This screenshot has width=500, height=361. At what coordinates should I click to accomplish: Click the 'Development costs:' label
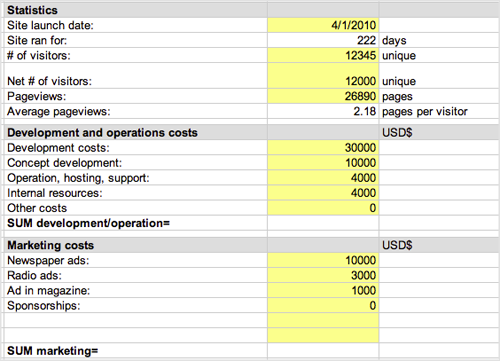coord(58,148)
